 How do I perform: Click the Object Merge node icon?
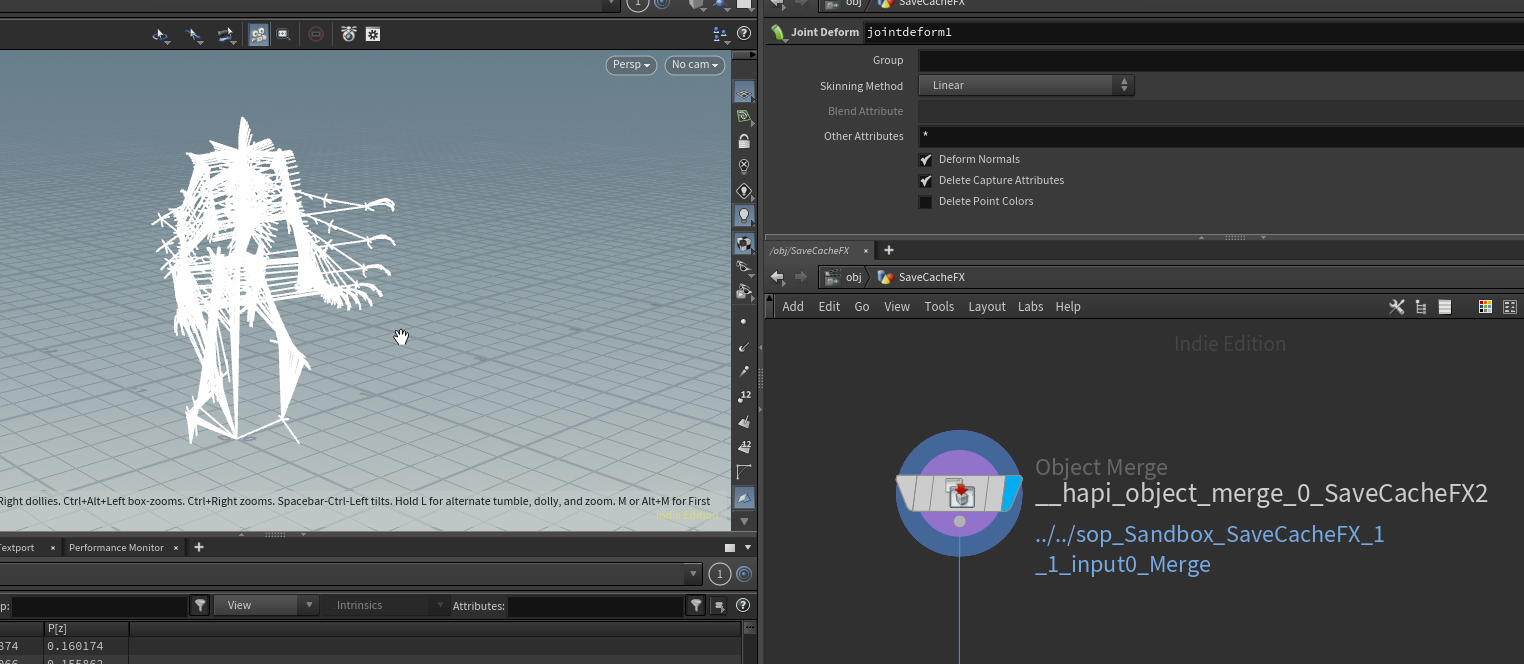pyautogui.click(x=959, y=493)
